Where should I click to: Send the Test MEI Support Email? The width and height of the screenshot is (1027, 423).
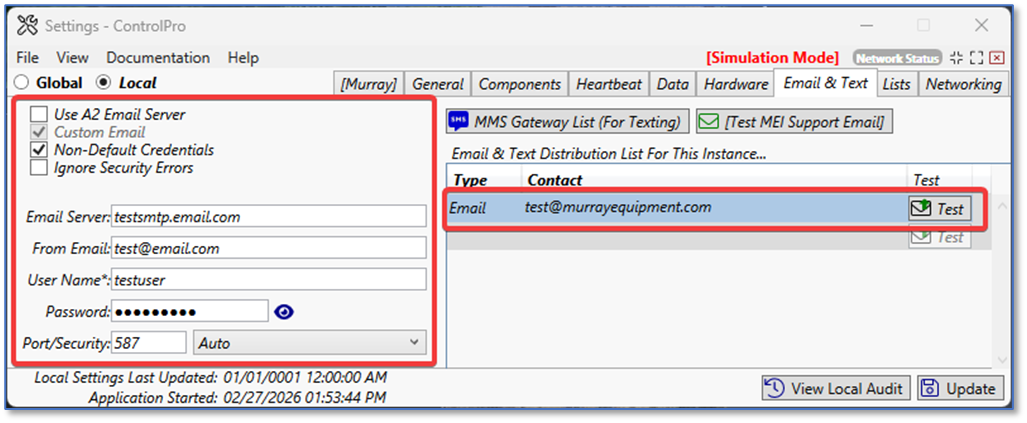794,122
